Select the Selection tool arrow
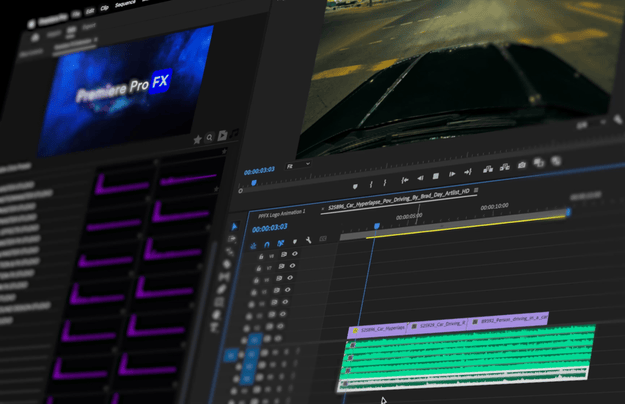 [234, 226]
